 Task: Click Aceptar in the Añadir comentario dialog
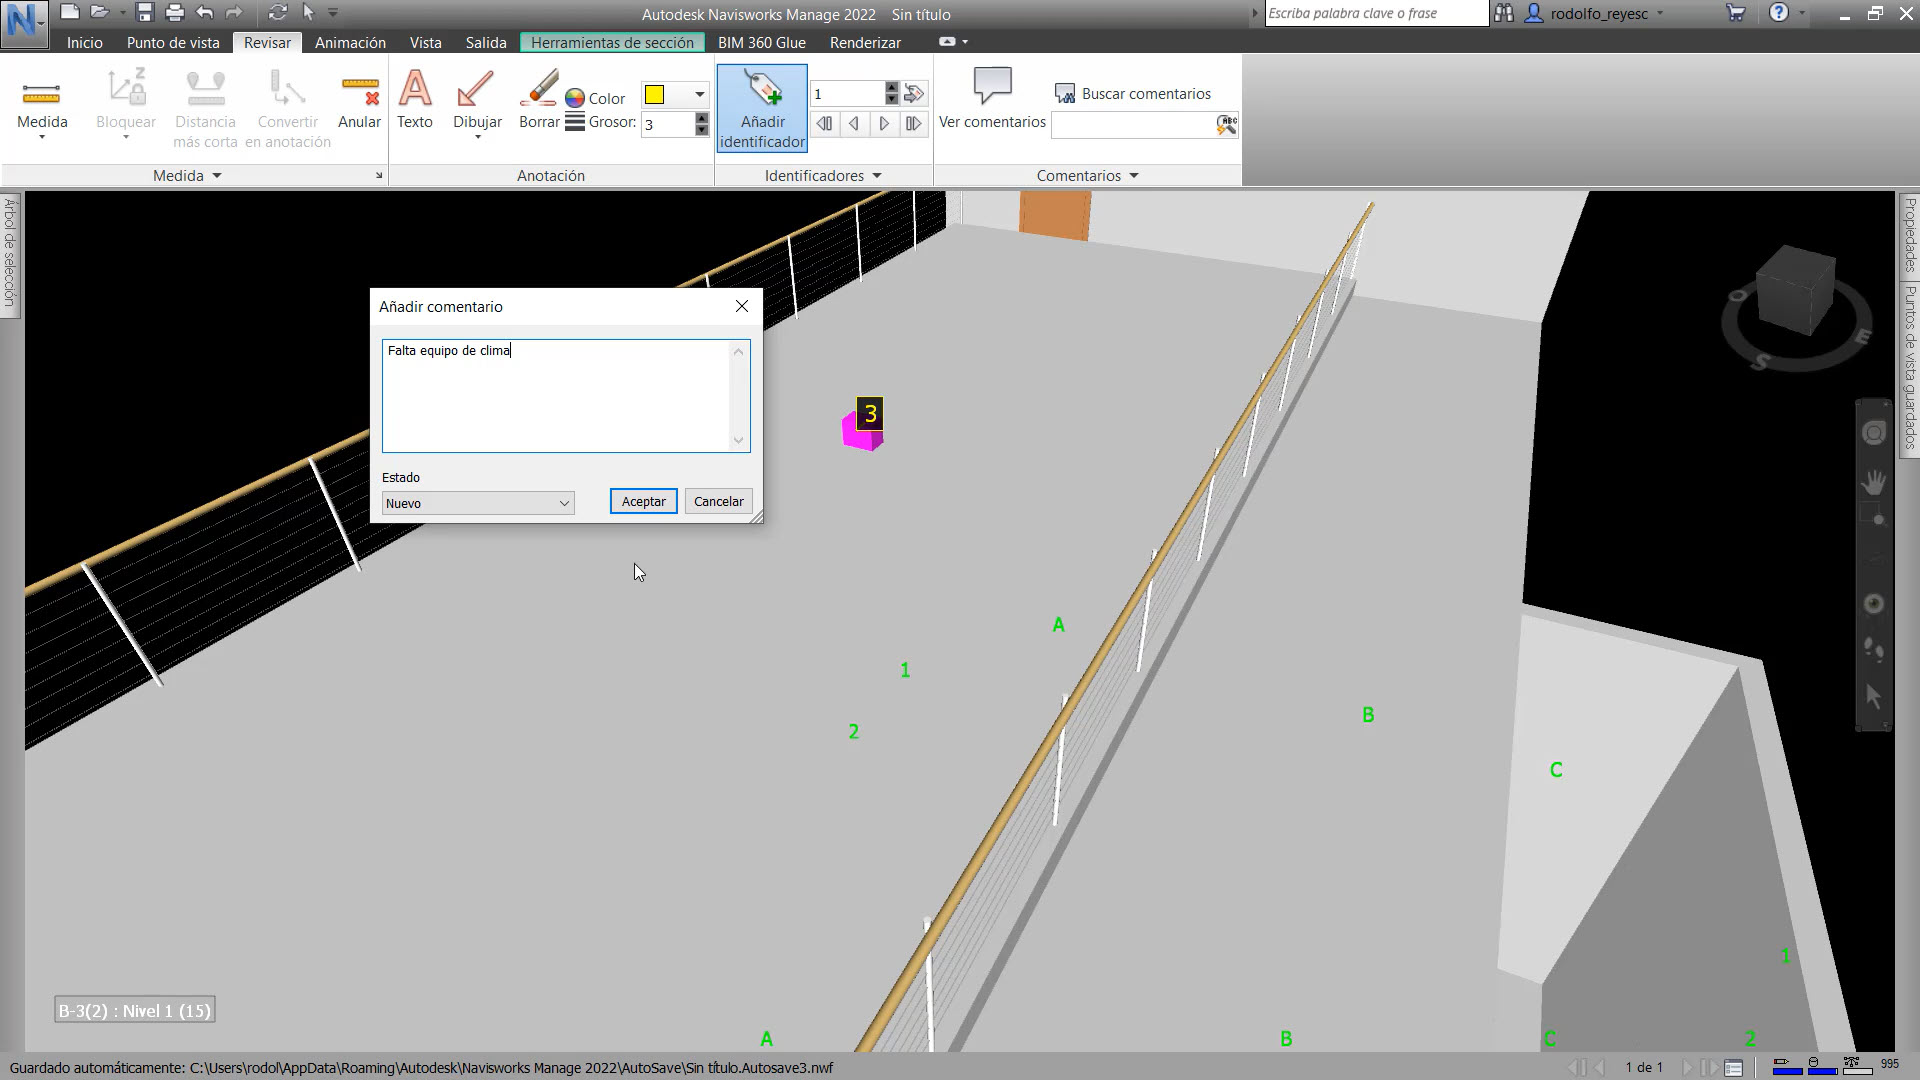[643, 501]
